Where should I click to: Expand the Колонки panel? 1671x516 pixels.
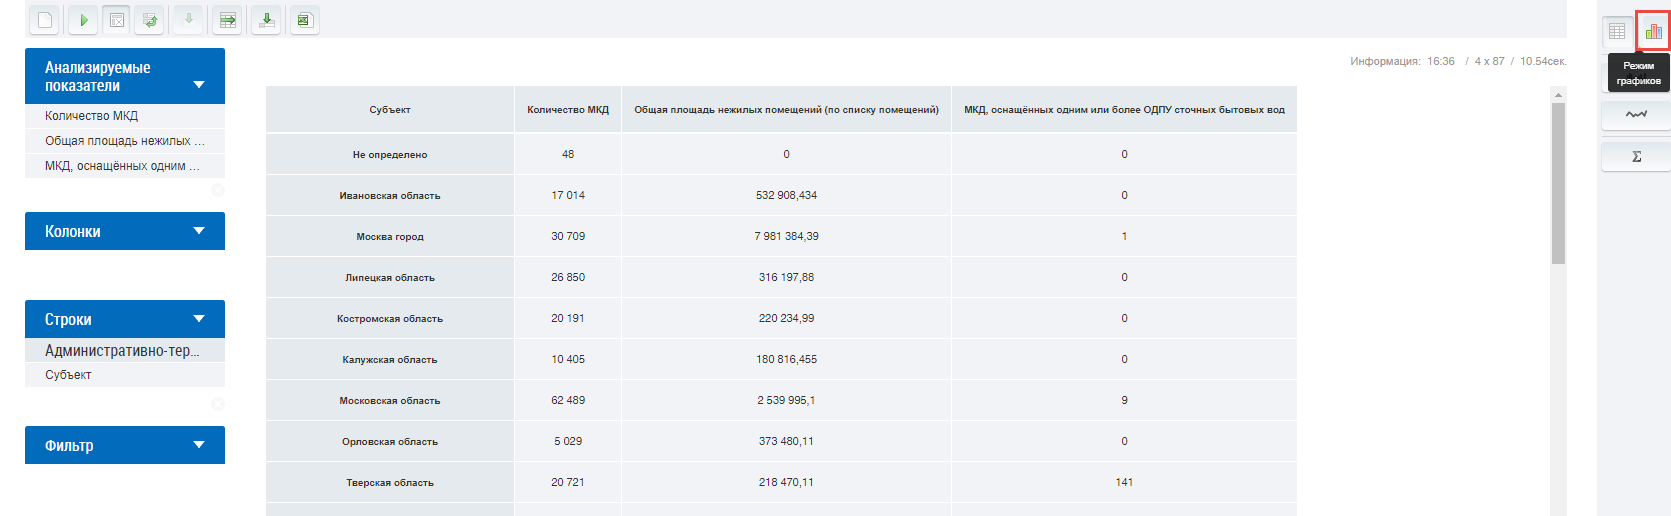[x=199, y=231]
